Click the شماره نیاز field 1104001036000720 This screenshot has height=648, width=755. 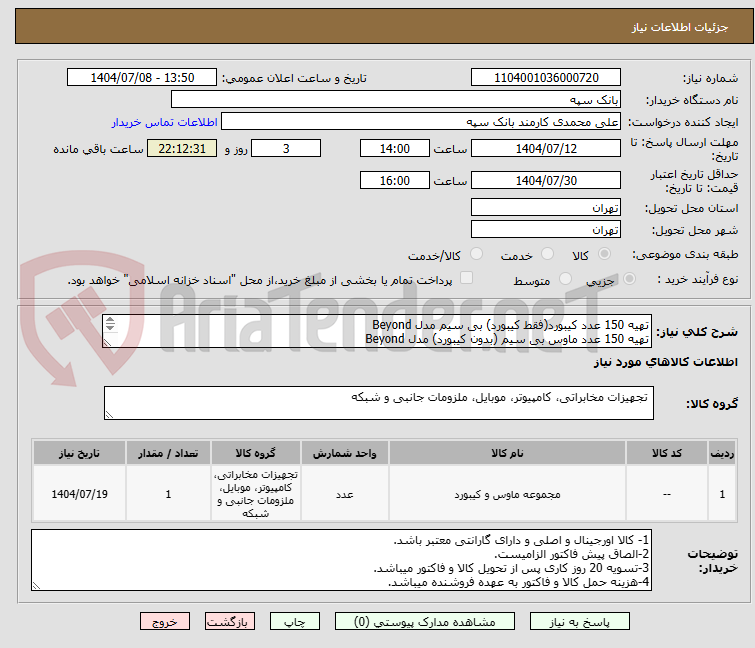tap(546, 78)
